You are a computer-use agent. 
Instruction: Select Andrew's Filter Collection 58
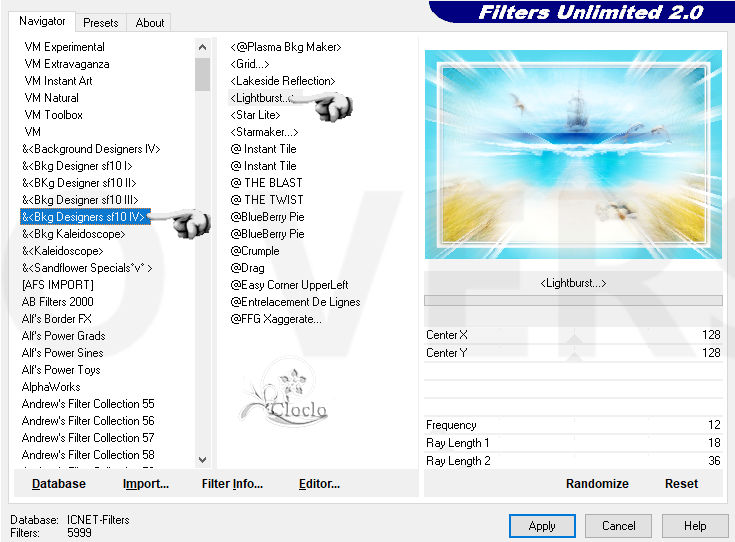pos(88,455)
